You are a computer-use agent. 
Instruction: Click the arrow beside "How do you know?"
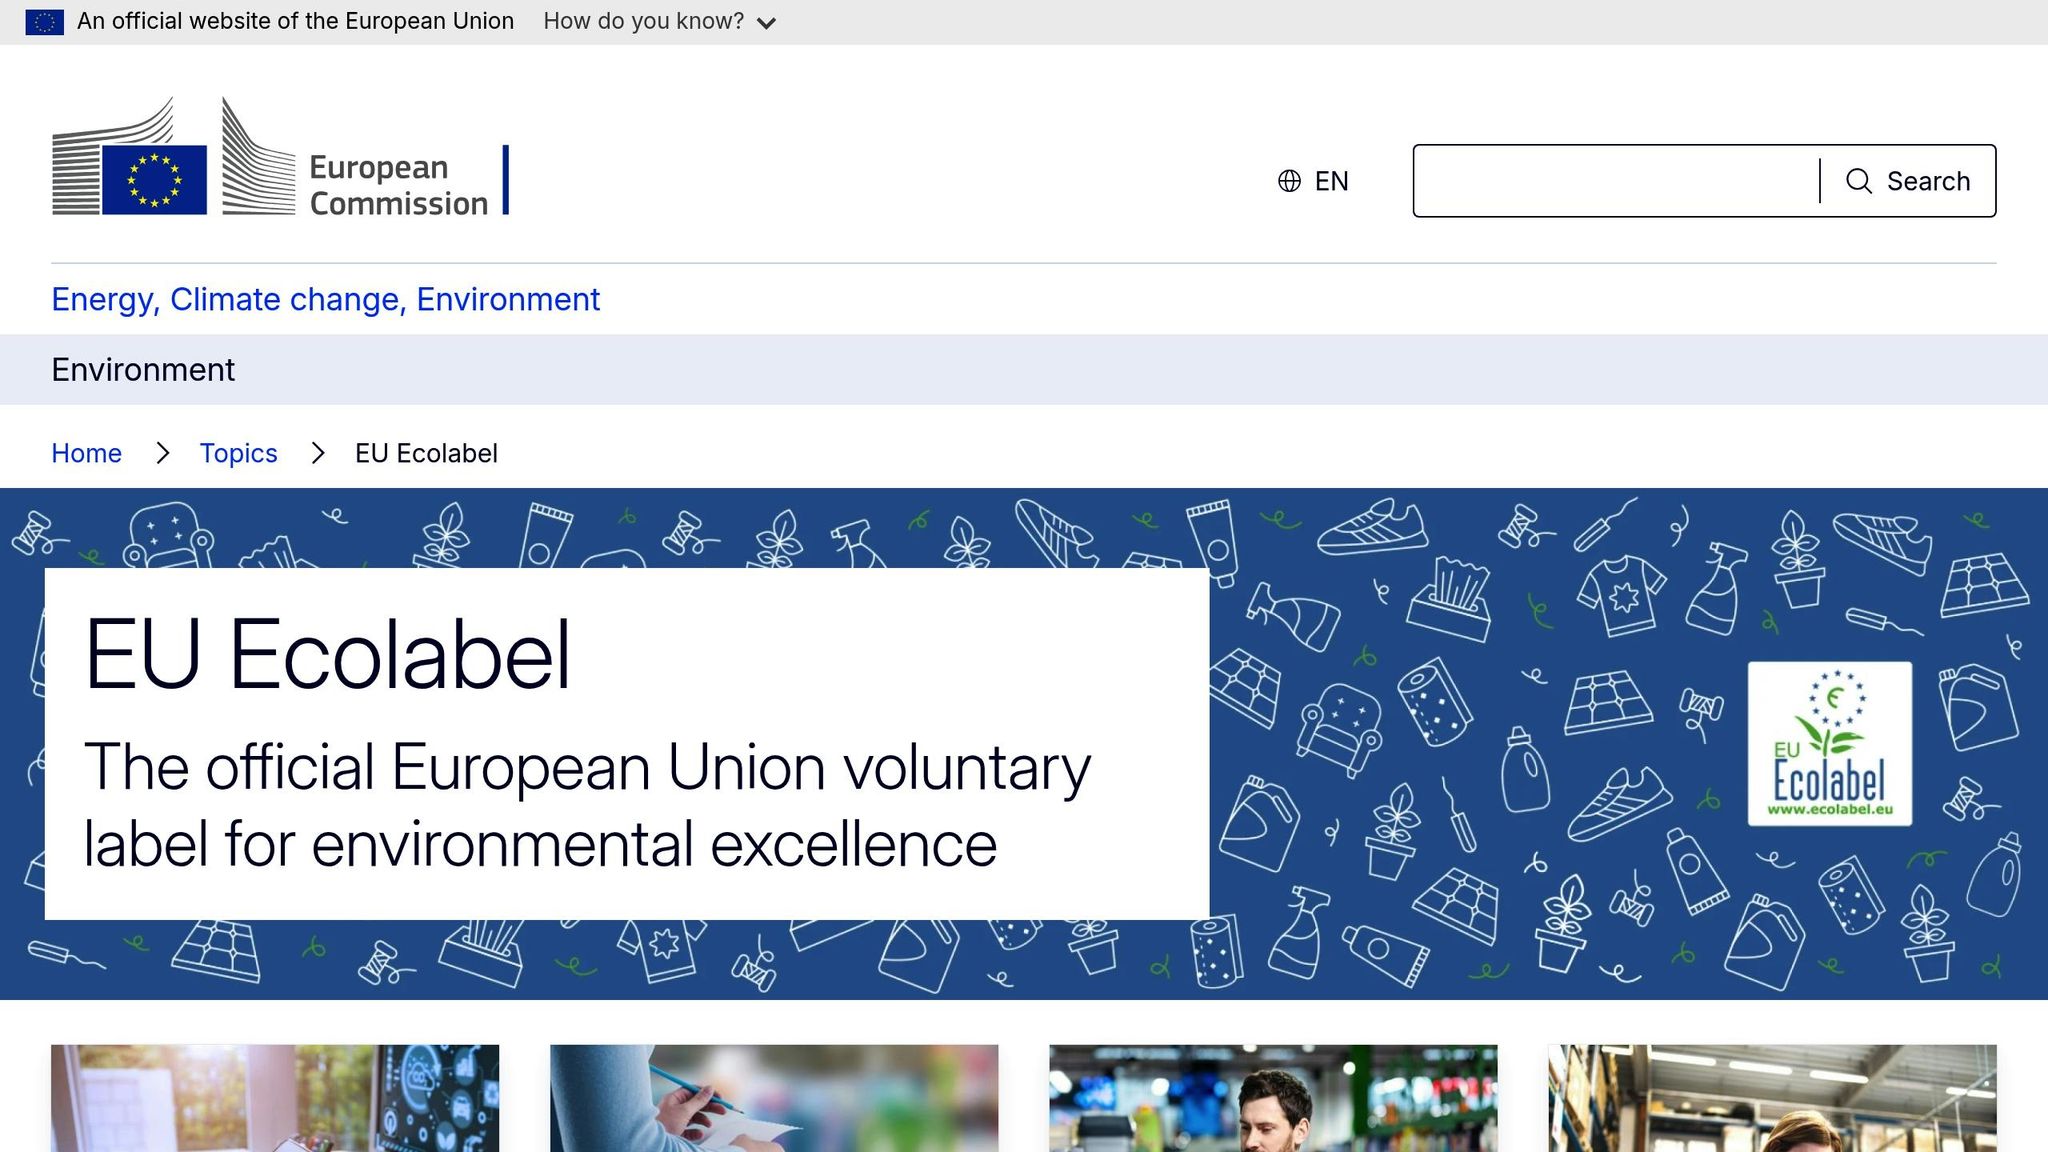pos(767,23)
